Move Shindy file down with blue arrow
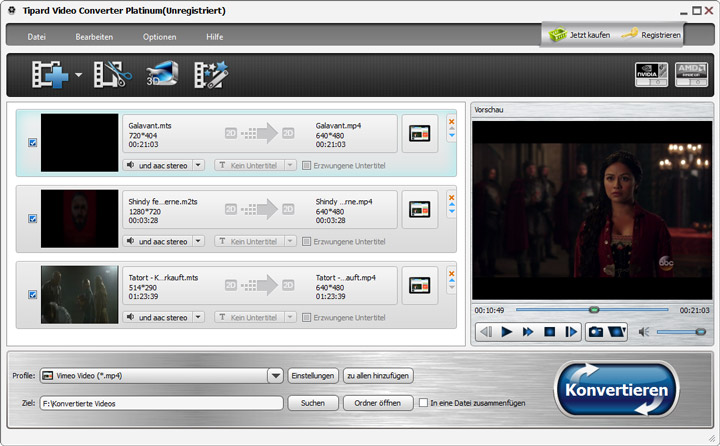 click(x=452, y=211)
